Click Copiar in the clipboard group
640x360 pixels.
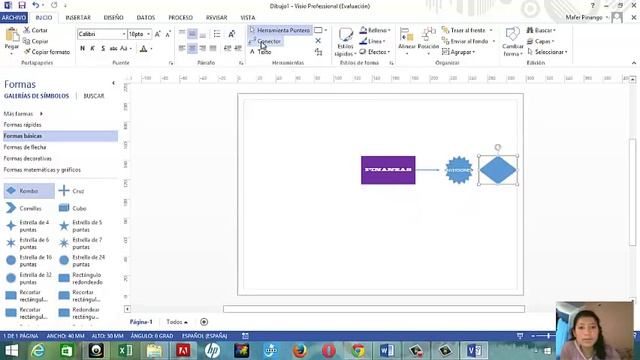(36, 41)
